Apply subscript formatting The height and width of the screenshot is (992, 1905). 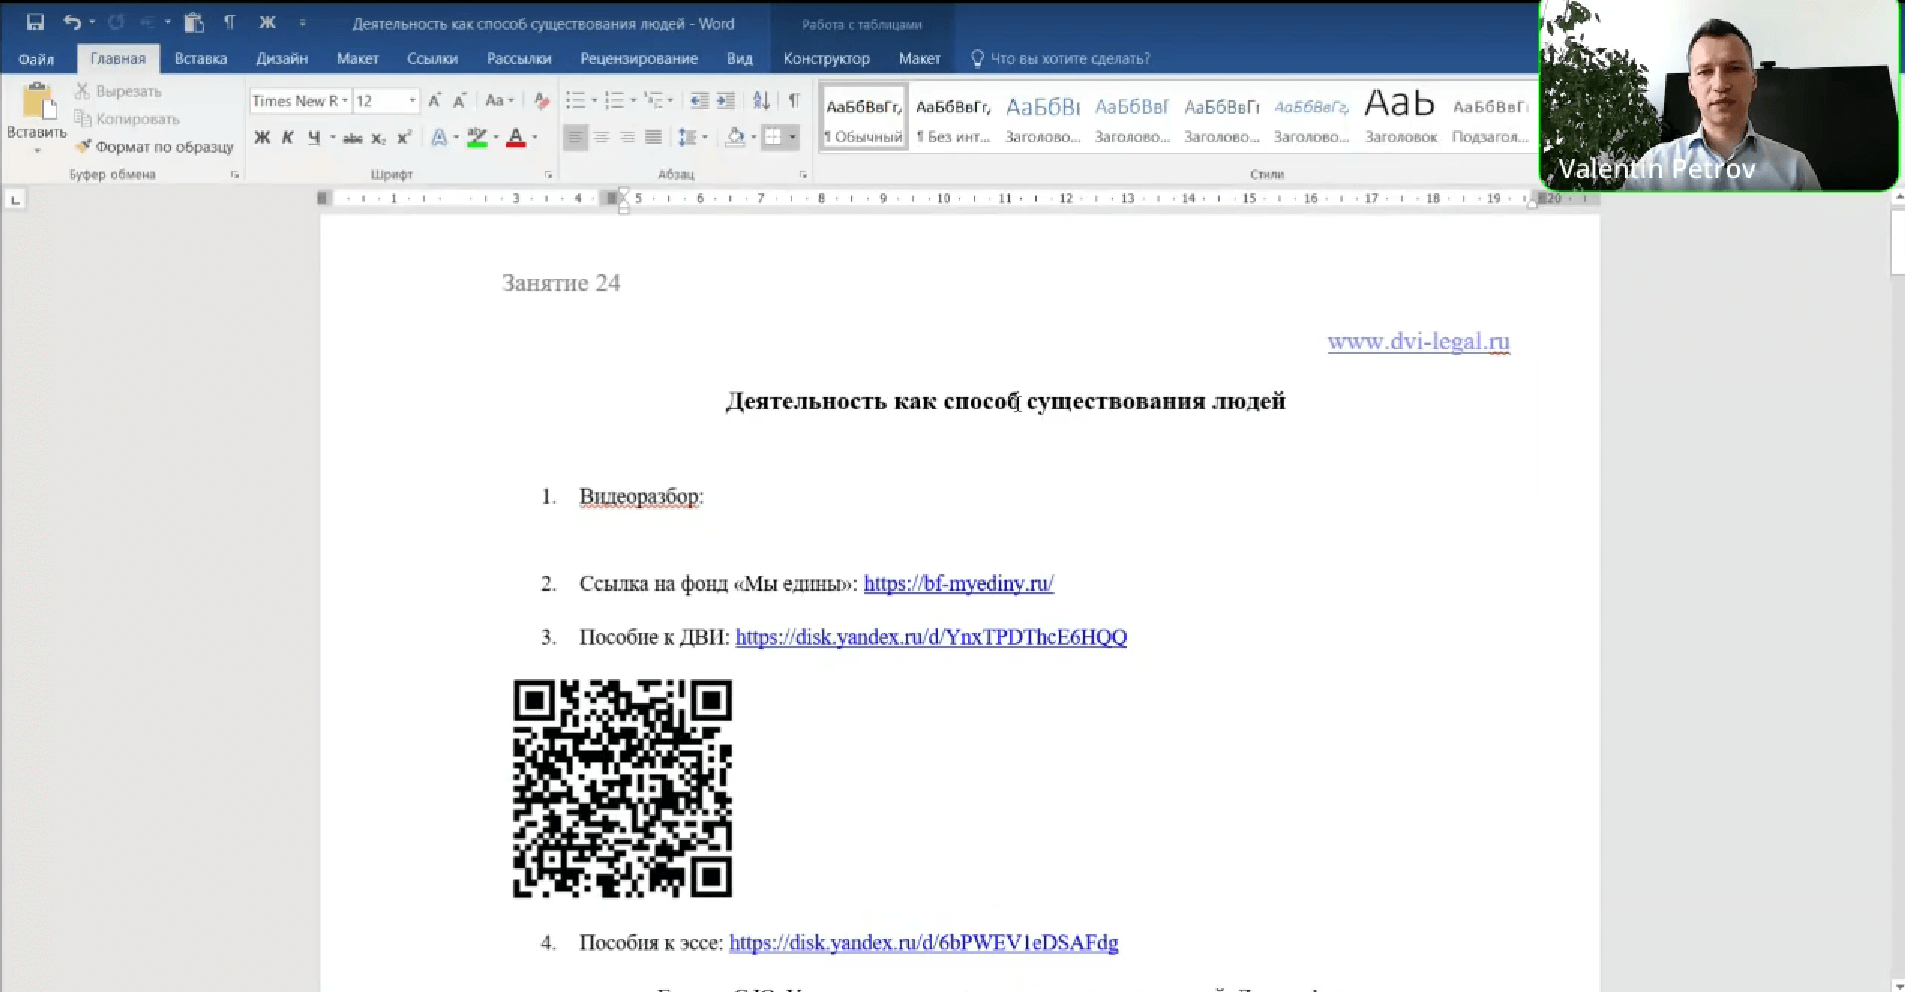tap(378, 138)
